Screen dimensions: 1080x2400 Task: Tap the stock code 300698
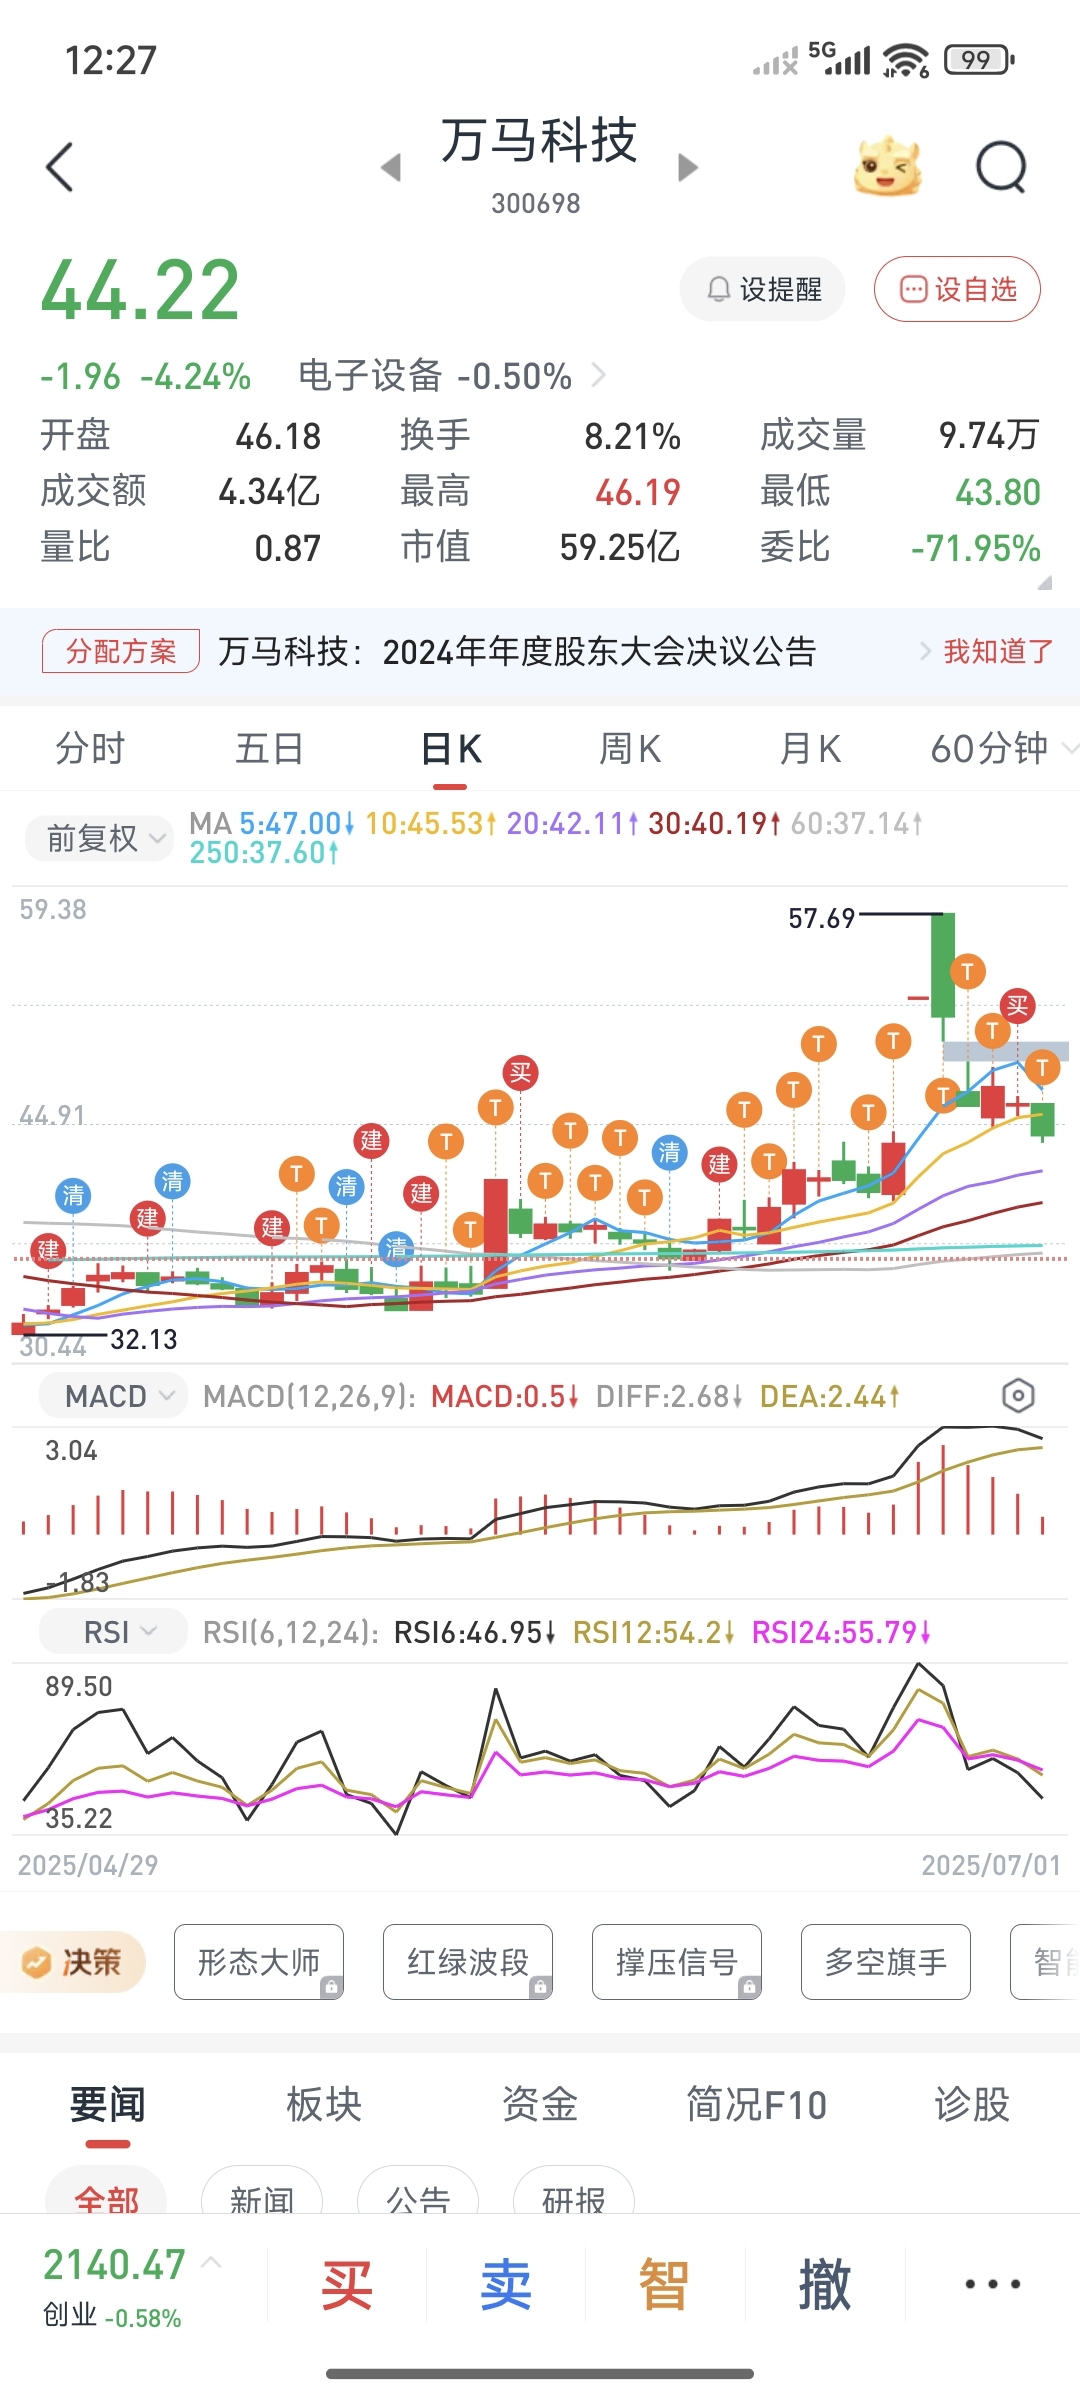536,204
